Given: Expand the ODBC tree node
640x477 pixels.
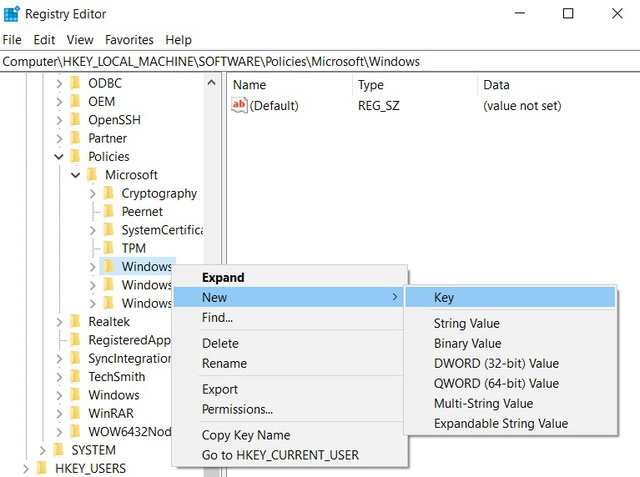Looking at the screenshot, I should coord(59,83).
